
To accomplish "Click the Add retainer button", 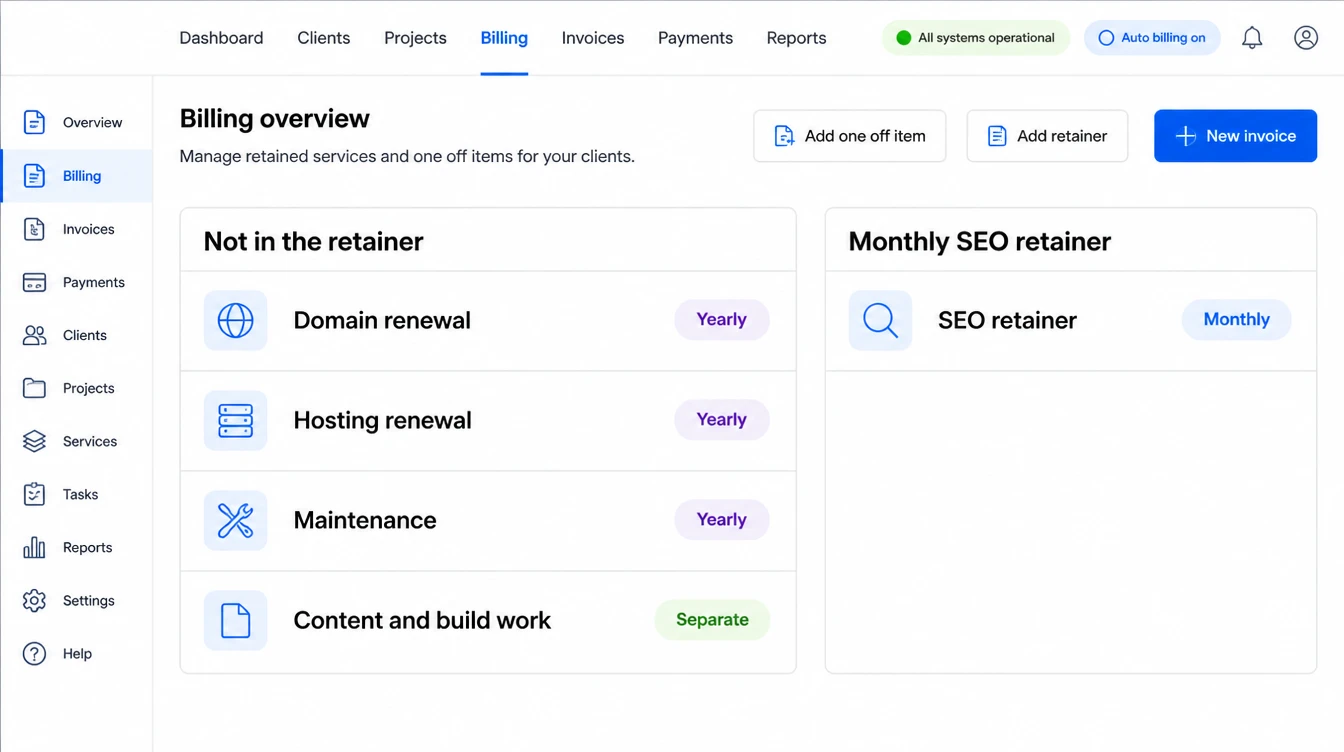I will click(1047, 136).
